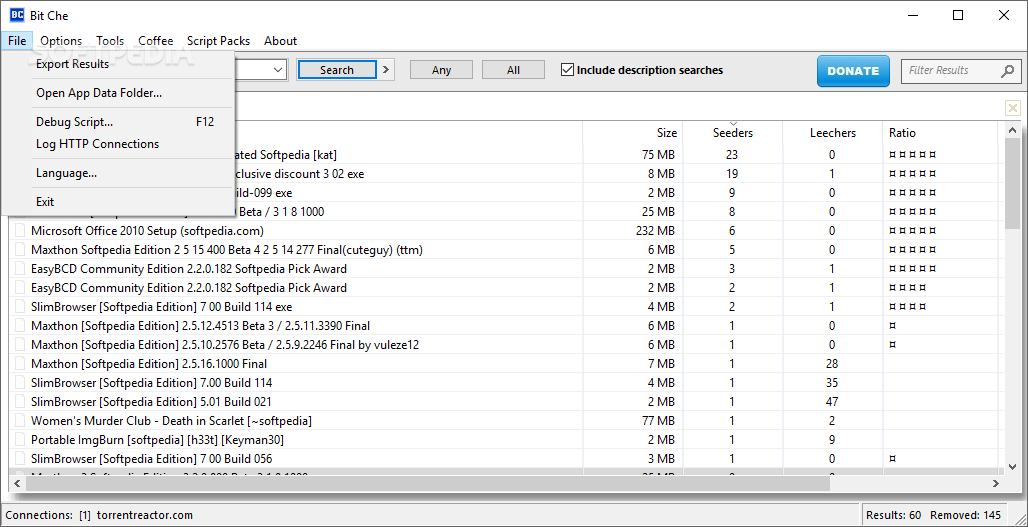This screenshot has height=527, width=1028.
Task: Select SlimBrowser 7 00 Build 114 exe row
Action: pyautogui.click(x=505, y=307)
